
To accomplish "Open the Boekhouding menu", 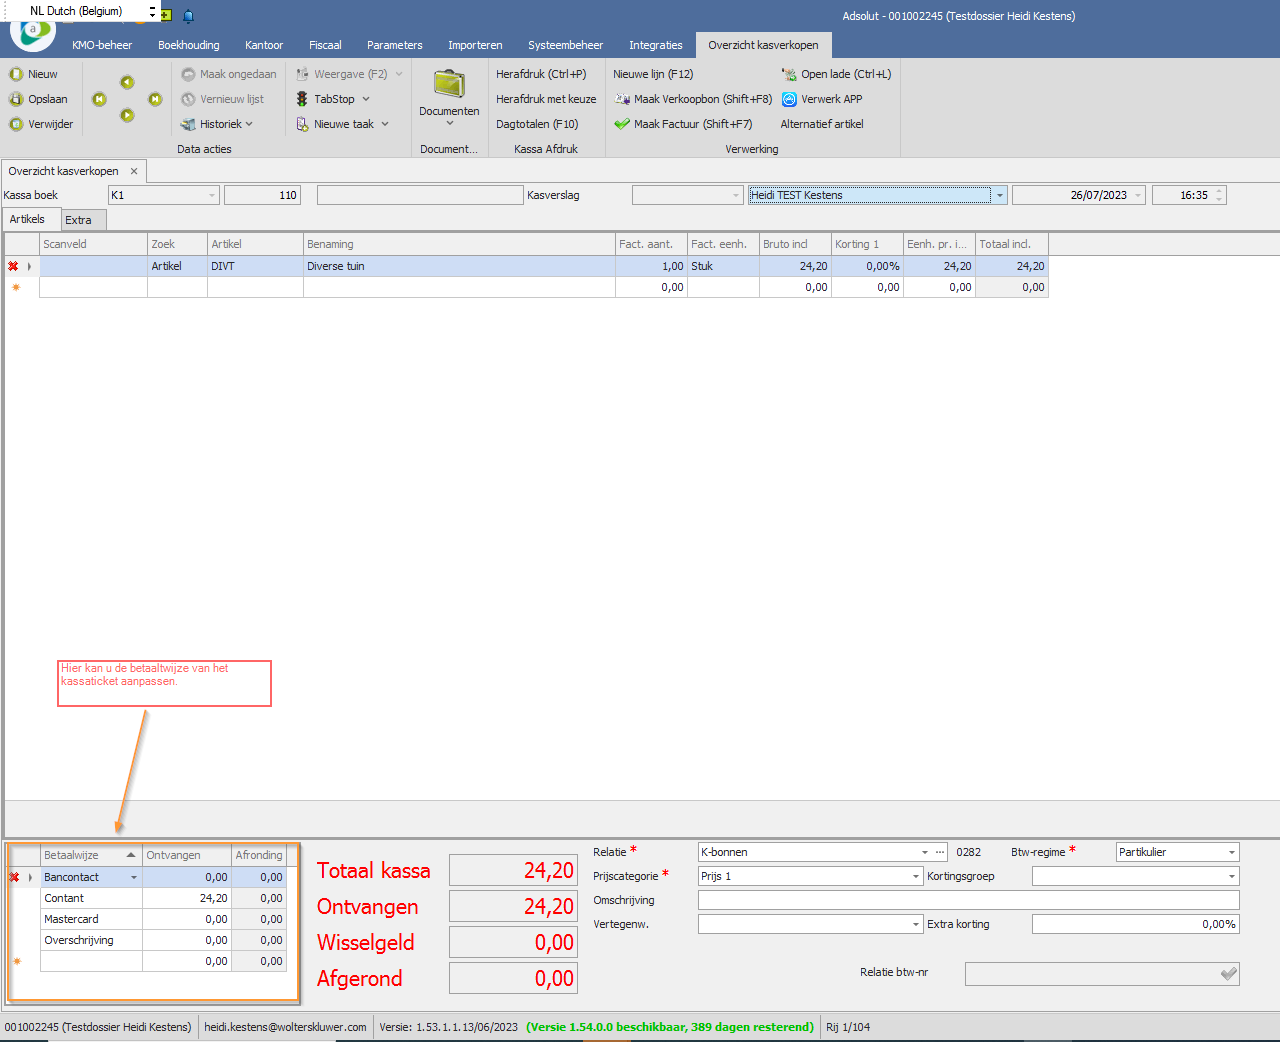I will 189,45.
